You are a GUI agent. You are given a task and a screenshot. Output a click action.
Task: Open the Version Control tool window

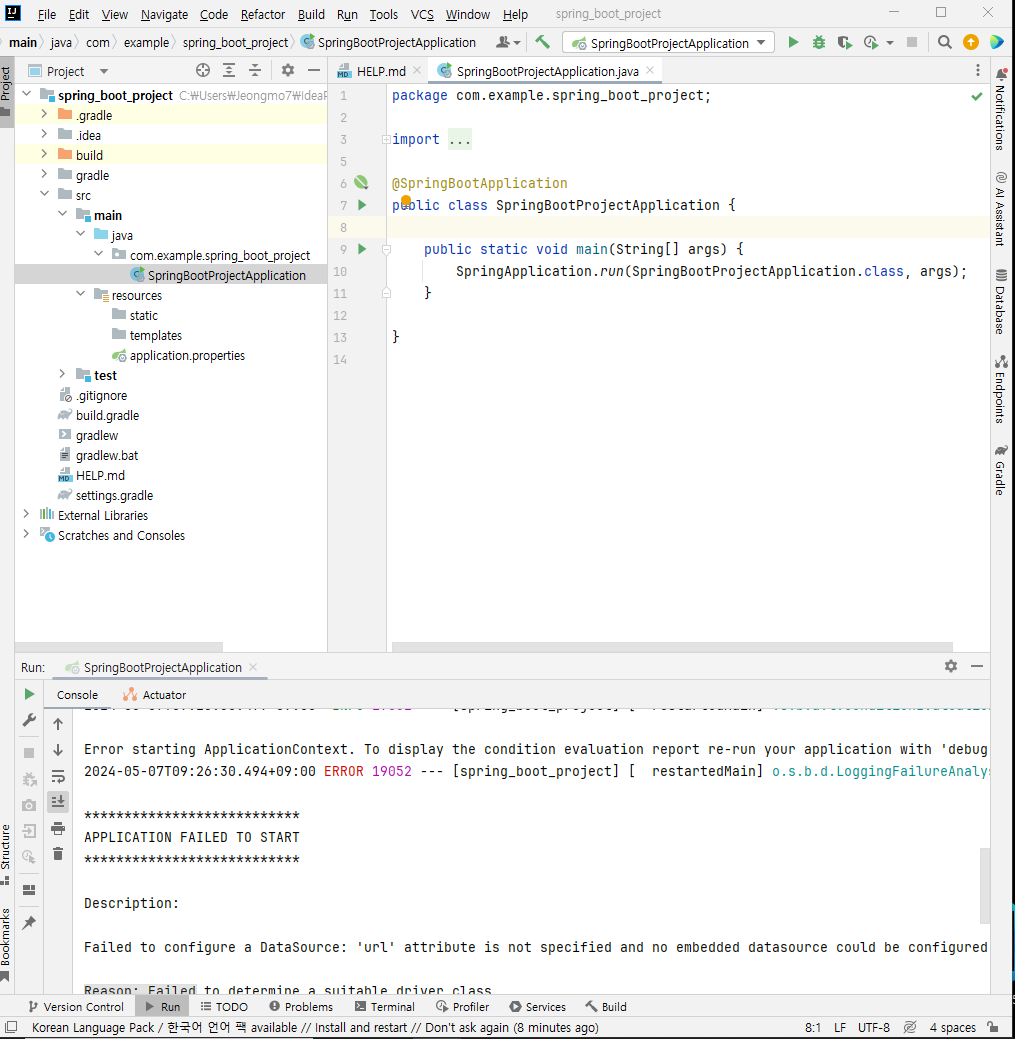coord(76,1007)
